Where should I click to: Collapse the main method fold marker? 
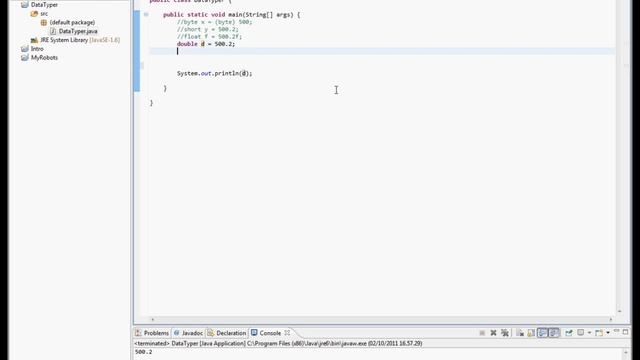[x=146, y=15]
